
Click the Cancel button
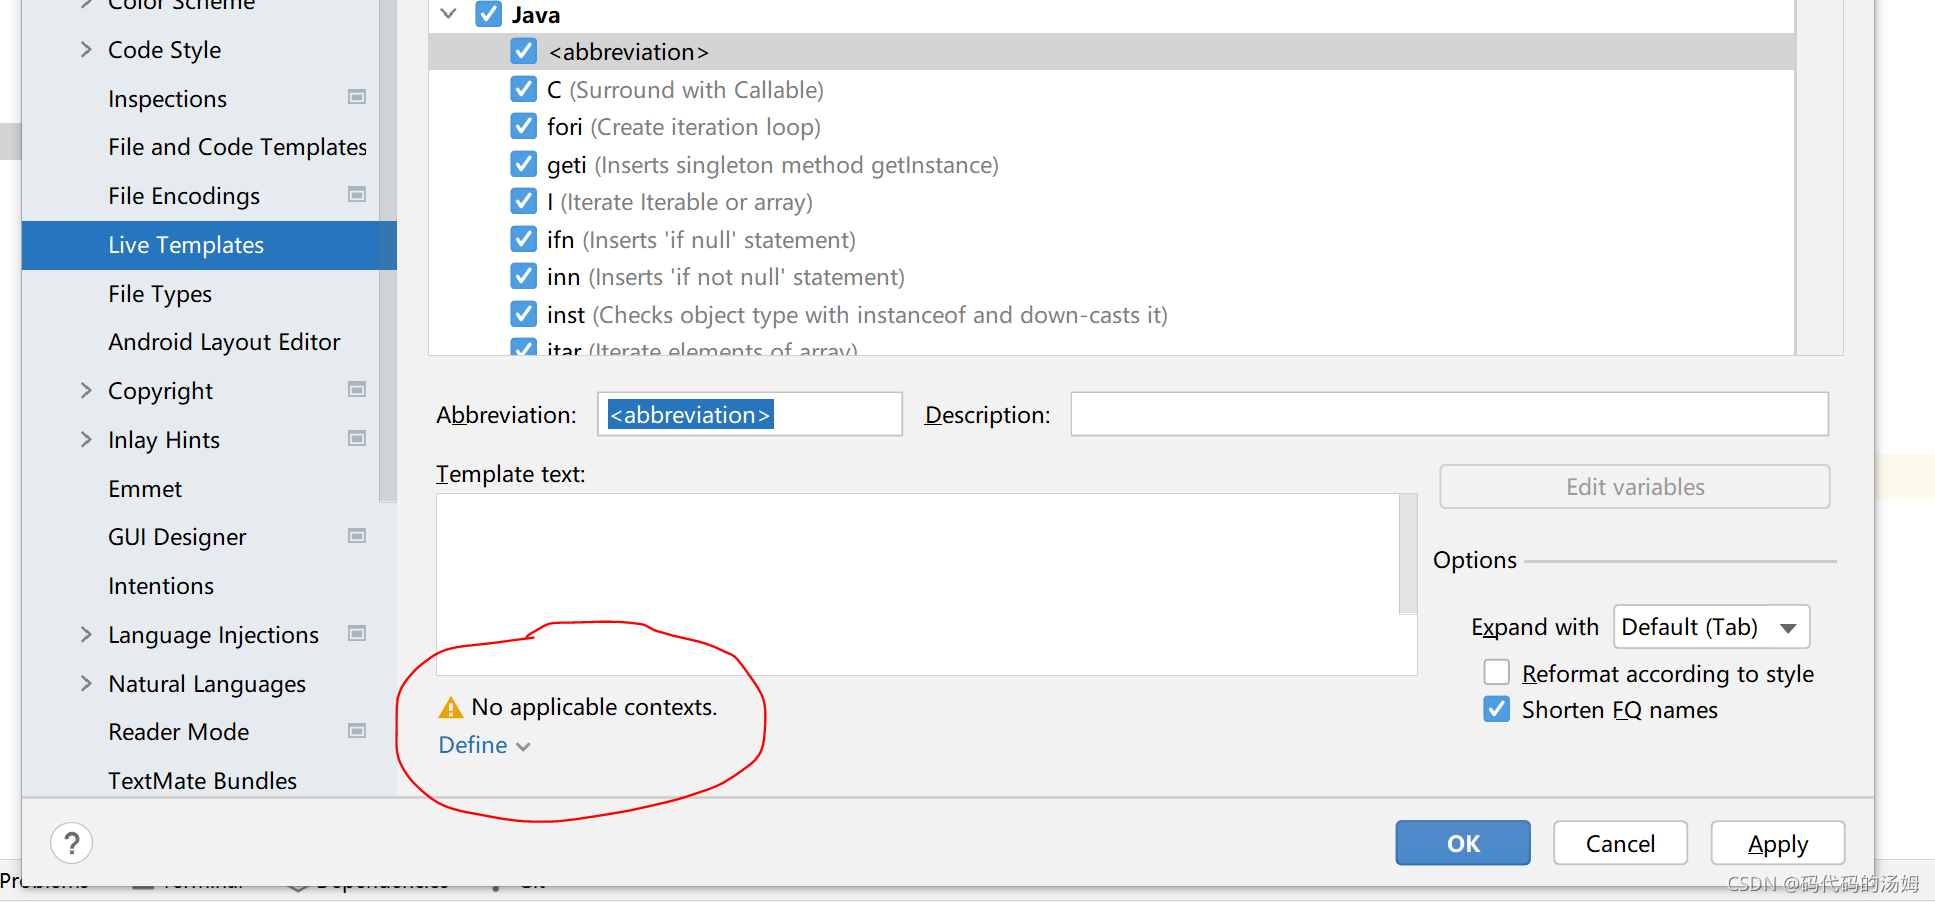click(x=1620, y=843)
